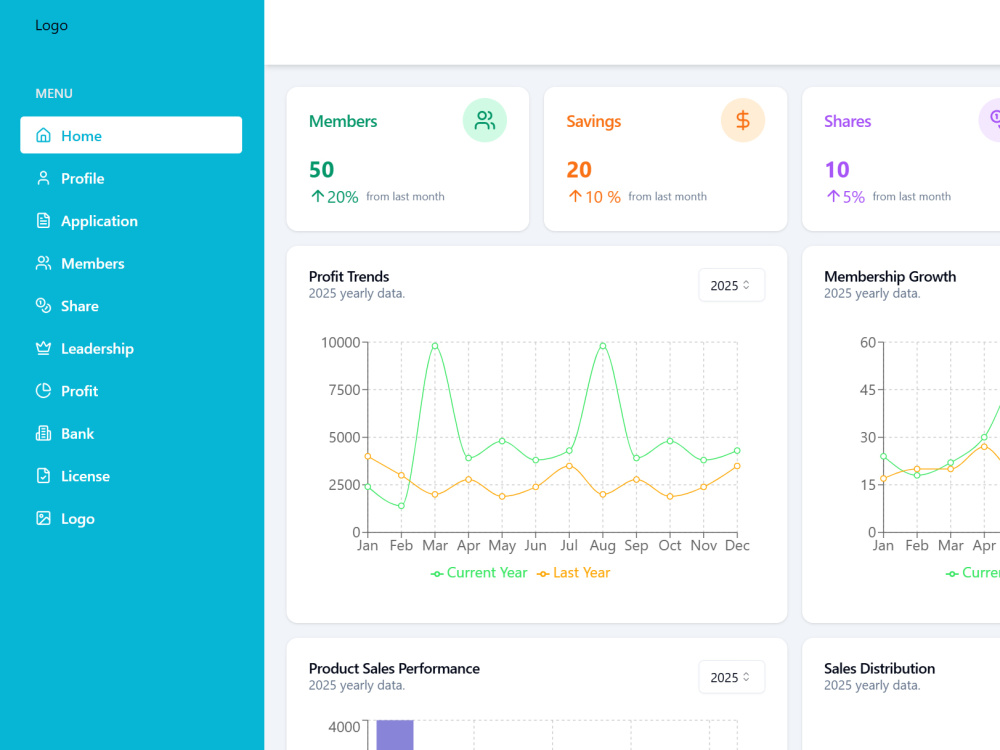Click the Logo image icon in menu

pyautogui.click(x=43, y=518)
